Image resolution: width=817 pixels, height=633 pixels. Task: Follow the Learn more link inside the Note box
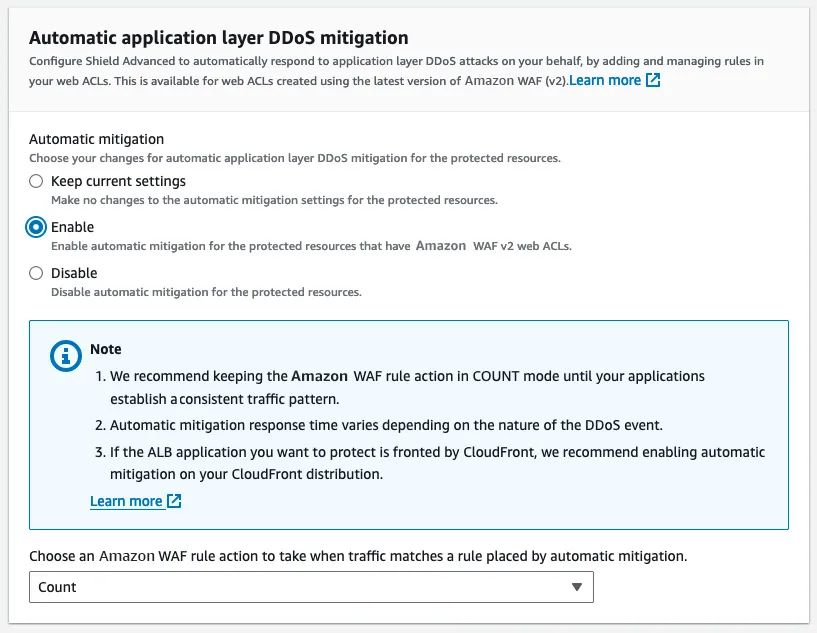pos(126,501)
